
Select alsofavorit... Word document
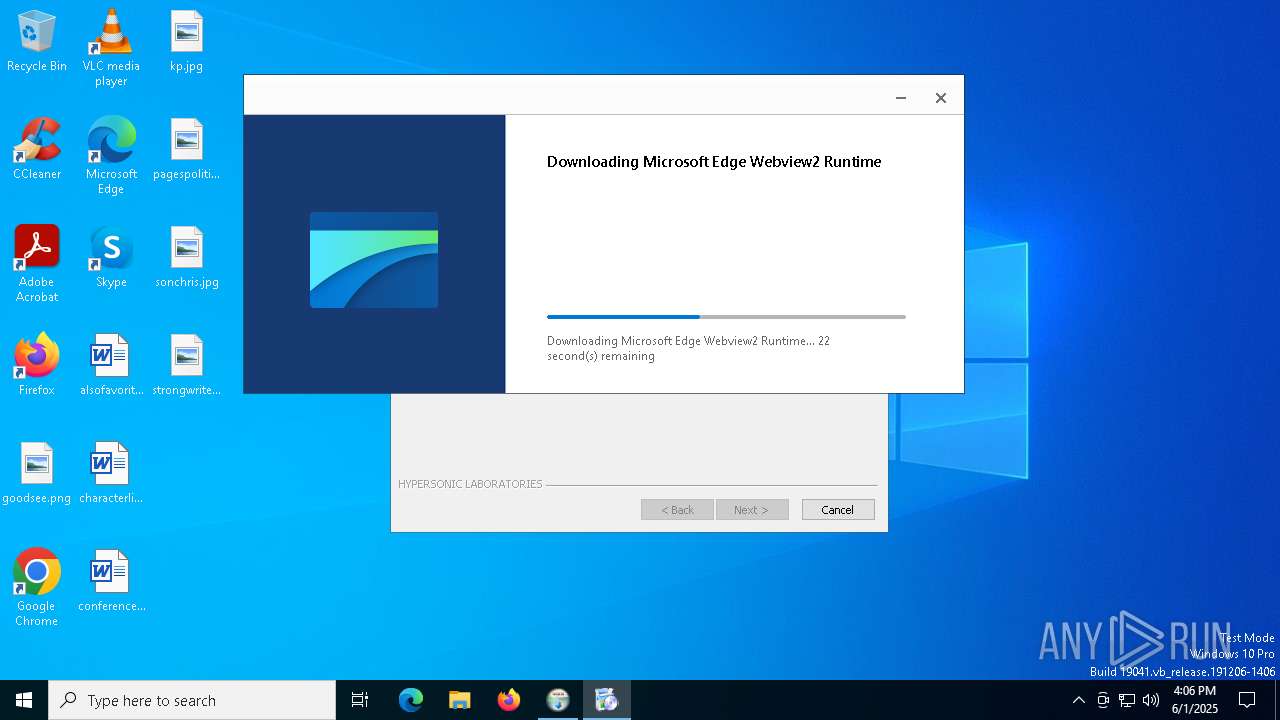pos(111,366)
